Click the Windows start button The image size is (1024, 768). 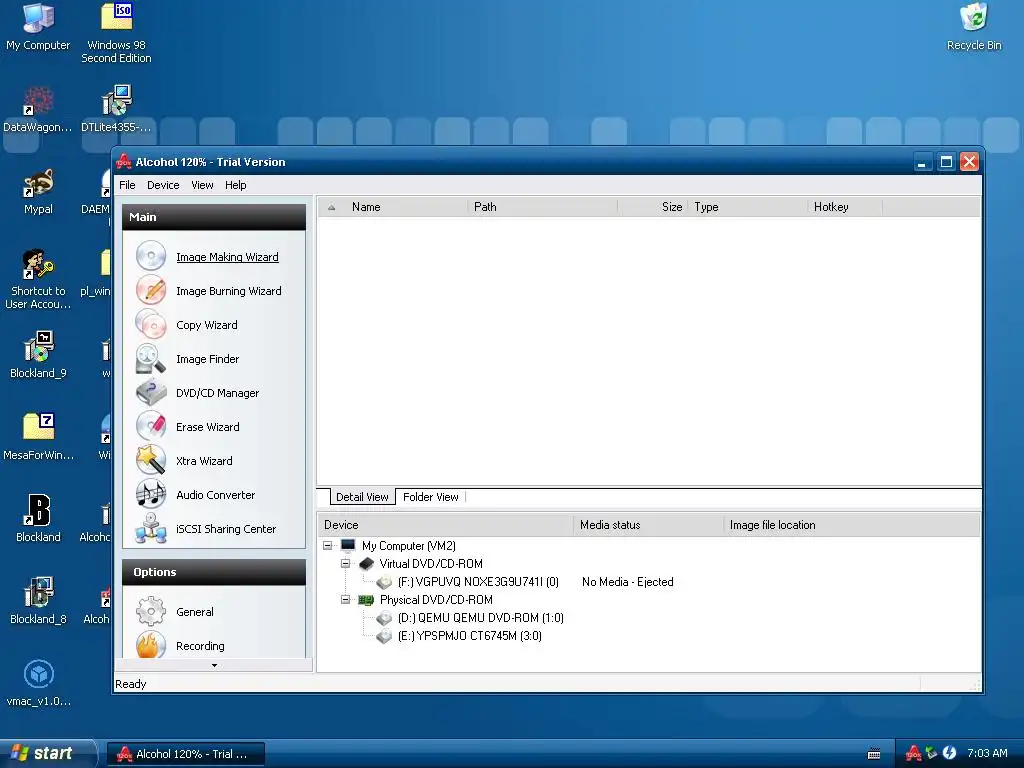(x=48, y=753)
